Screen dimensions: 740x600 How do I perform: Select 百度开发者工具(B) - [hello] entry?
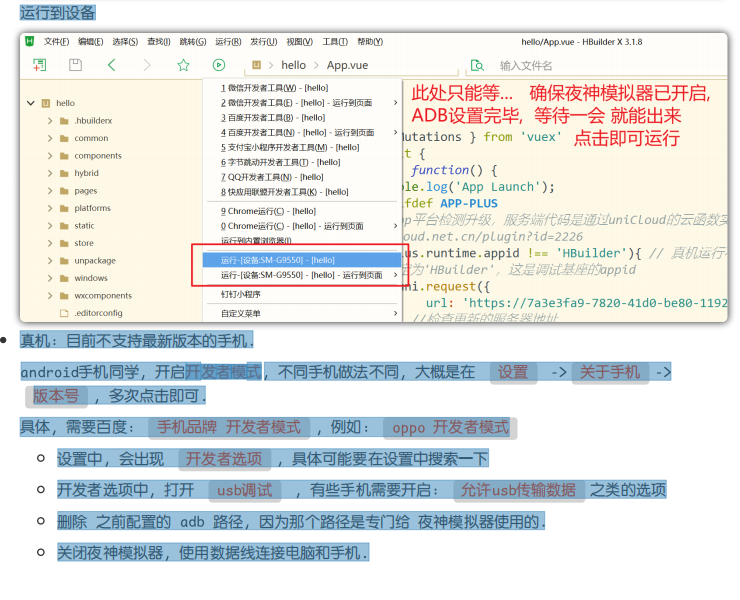[302, 118]
